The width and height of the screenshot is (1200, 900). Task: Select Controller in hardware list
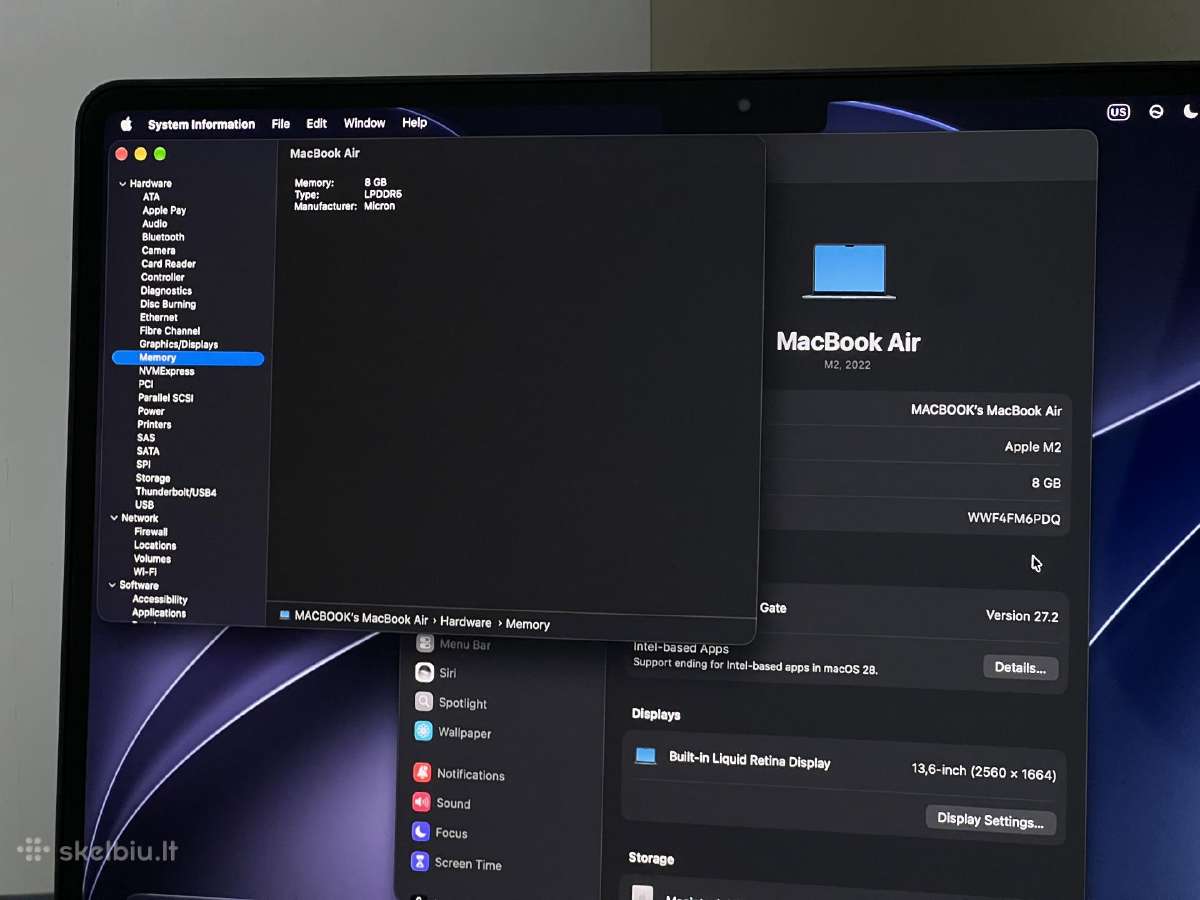point(163,277)
